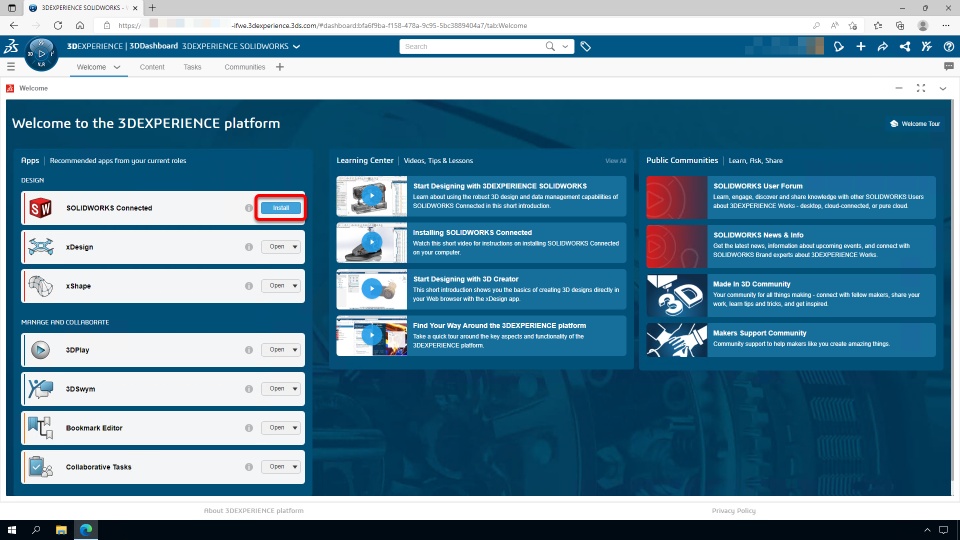
Task: Play Installing SOLIDWORKS Connected video
Action: point(372,242)
